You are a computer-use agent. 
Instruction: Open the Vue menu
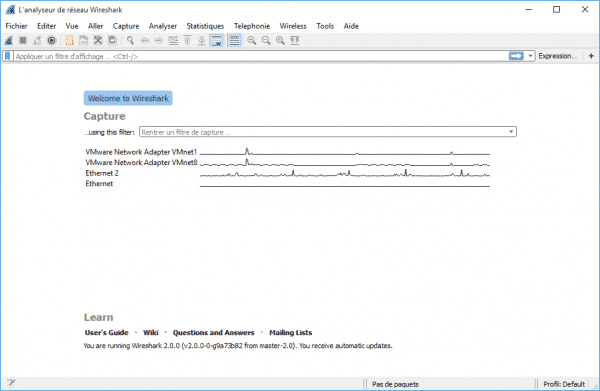pyautogui.click(x=72, y=26)
